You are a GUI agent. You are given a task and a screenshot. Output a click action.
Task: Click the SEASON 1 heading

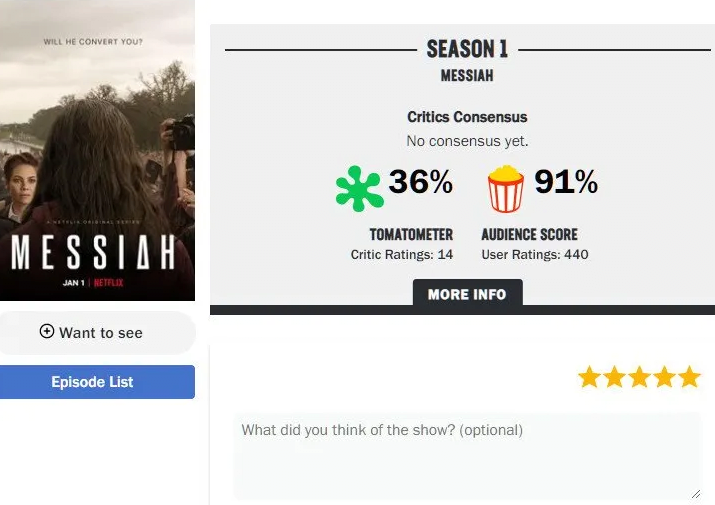[x=467, y=49]
